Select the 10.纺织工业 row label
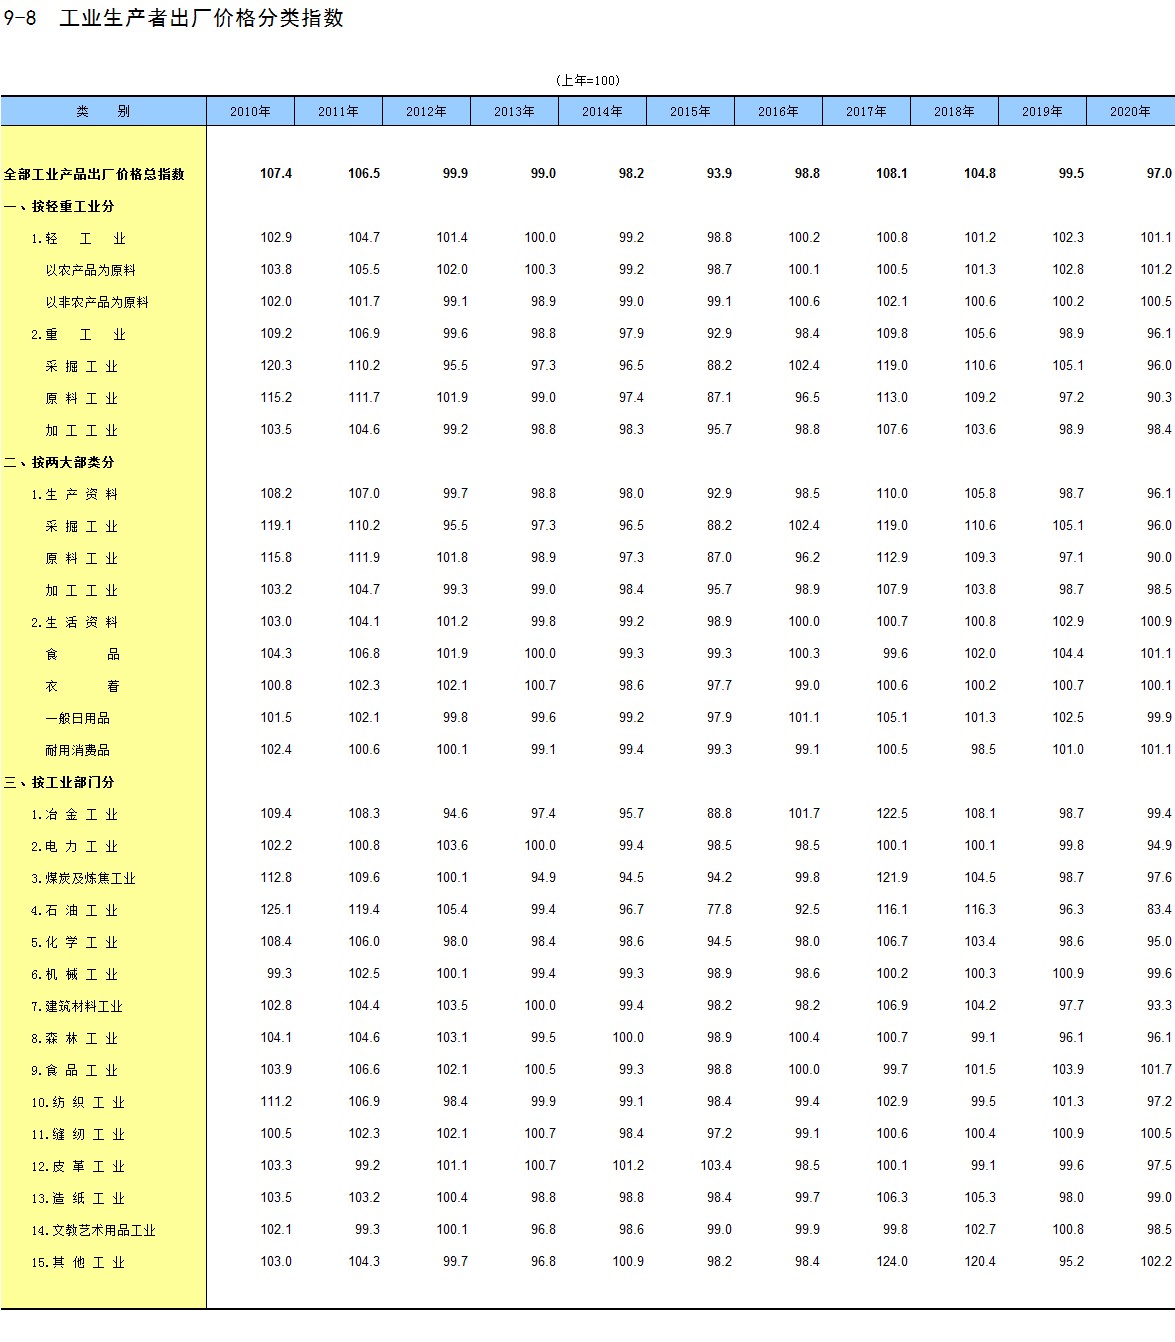Screen dimensions: 1175x1342 pos(78,1102)
